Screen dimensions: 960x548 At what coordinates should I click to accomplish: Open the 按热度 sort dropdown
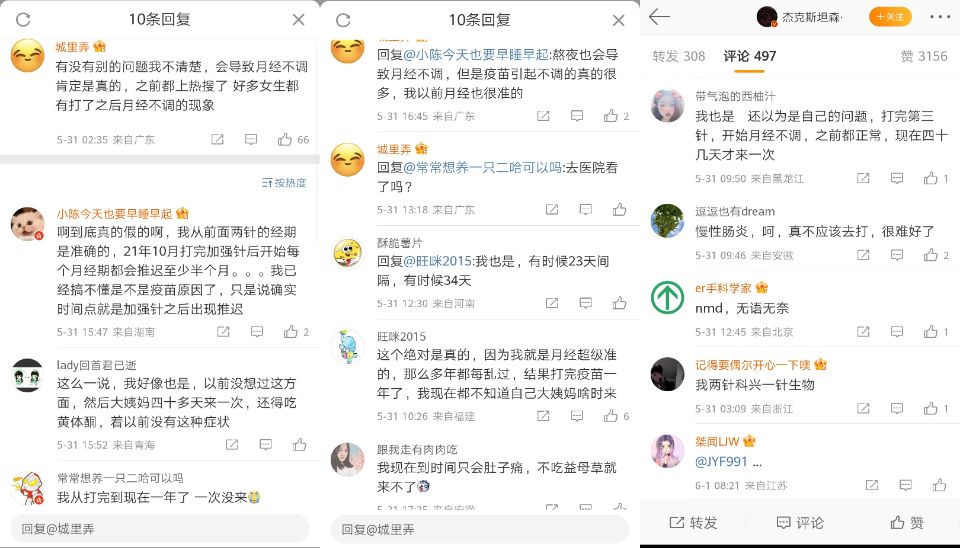click(x=284, y=182)
